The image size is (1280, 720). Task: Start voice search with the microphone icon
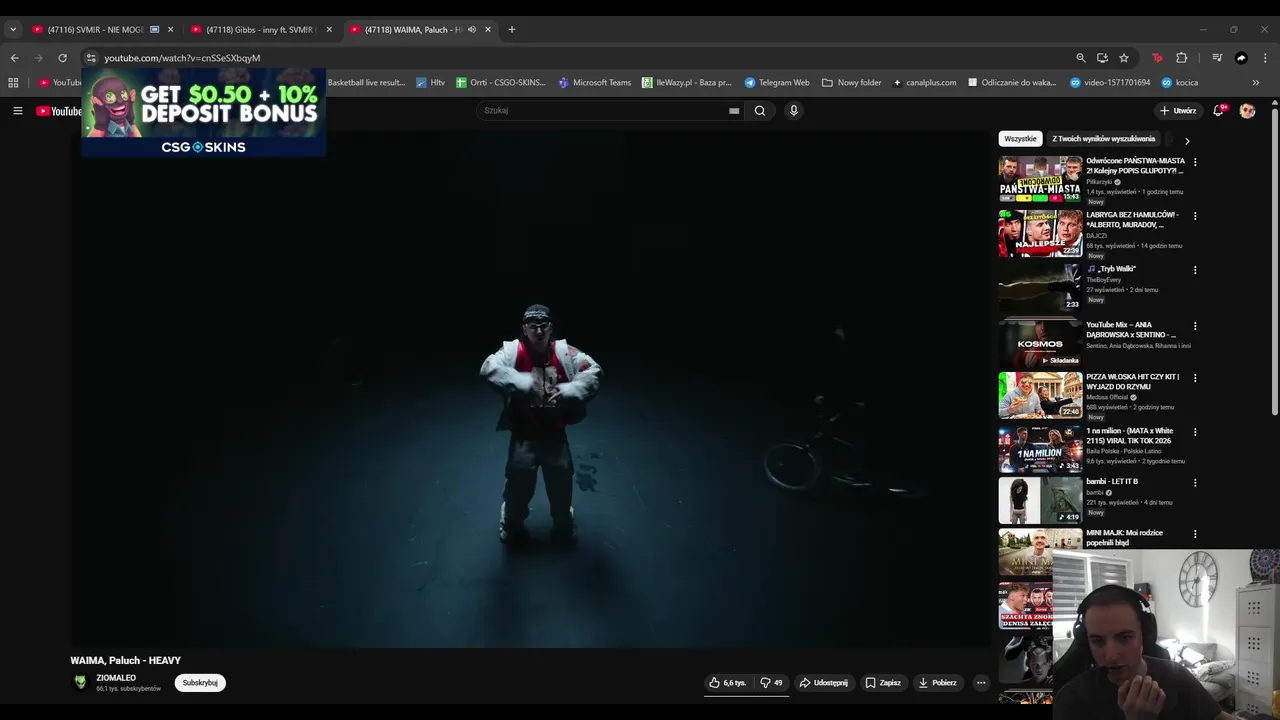point(794,111)
